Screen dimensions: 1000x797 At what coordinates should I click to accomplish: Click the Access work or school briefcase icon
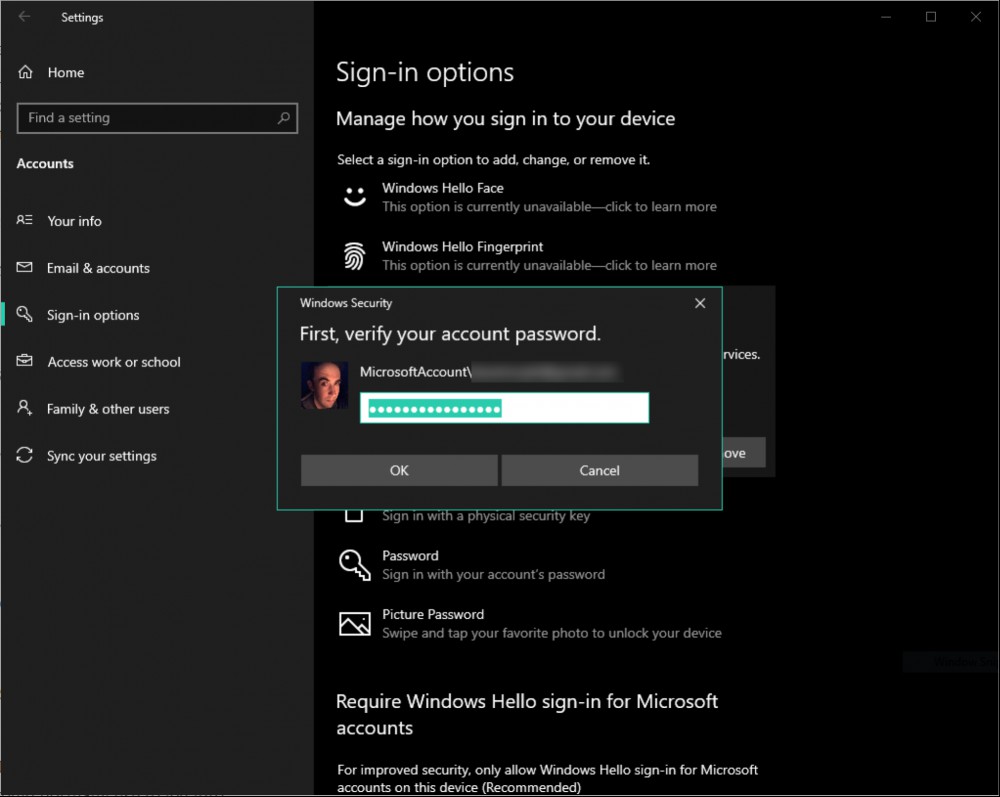[24, 361]
